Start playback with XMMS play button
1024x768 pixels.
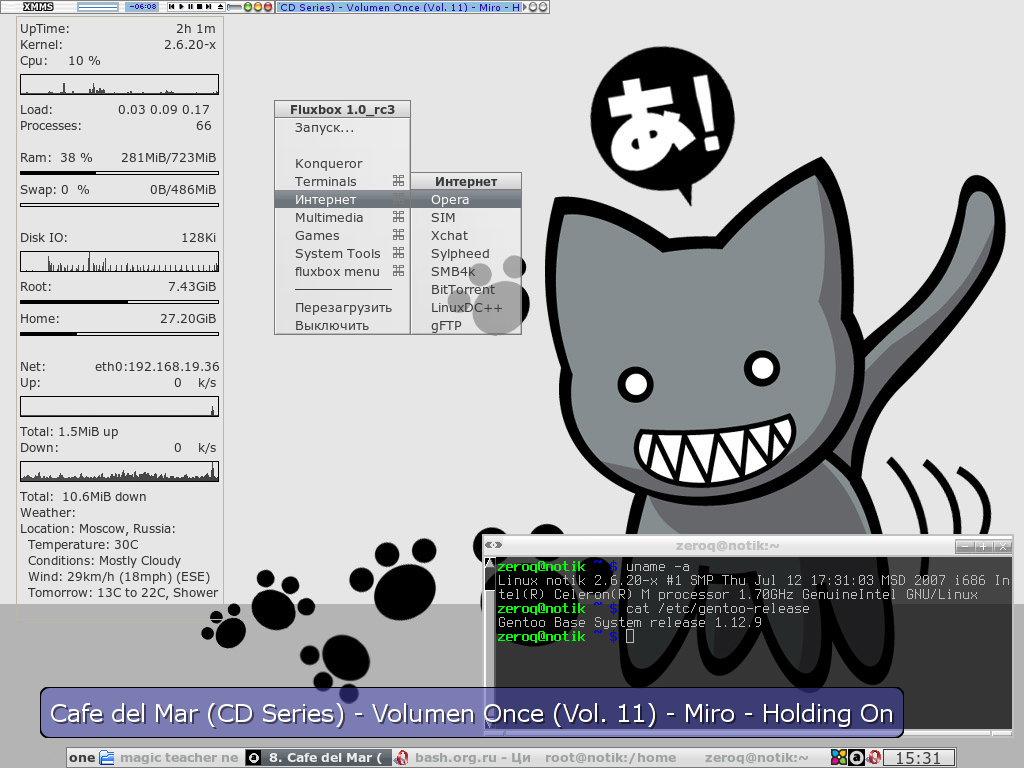point(182,7)
